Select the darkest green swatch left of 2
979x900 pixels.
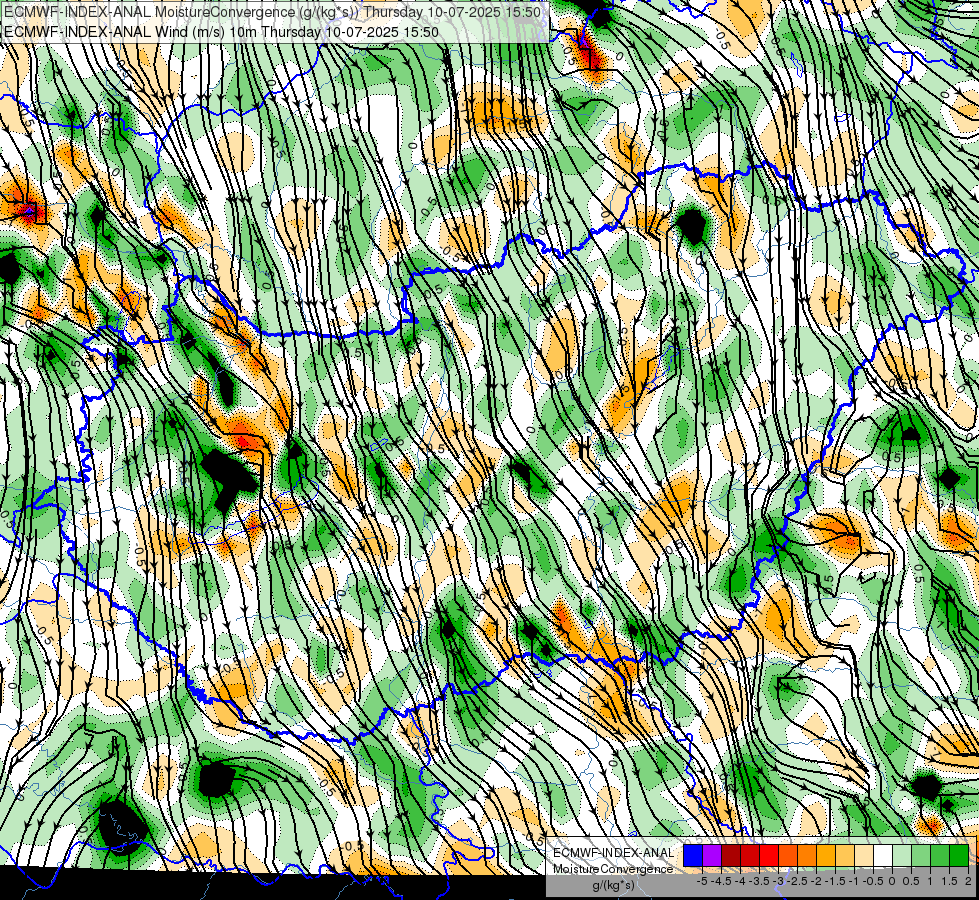[x=959, y=856]
